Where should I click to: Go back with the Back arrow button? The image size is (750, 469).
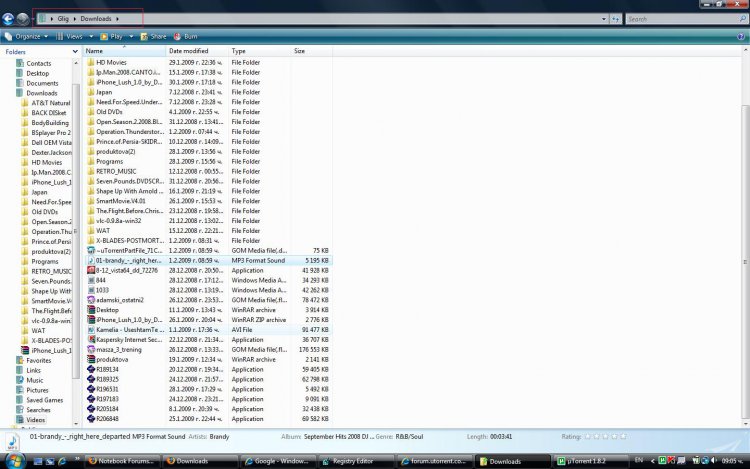(8, 19)
